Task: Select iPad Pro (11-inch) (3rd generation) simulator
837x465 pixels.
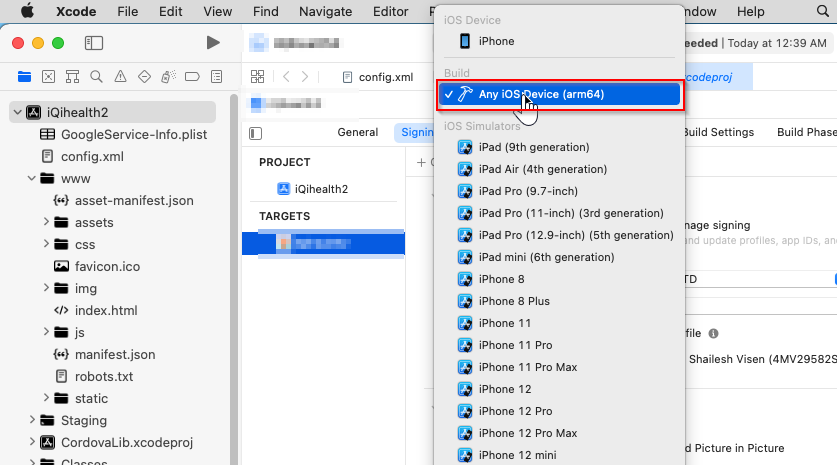Action: [x=559, y=214]
